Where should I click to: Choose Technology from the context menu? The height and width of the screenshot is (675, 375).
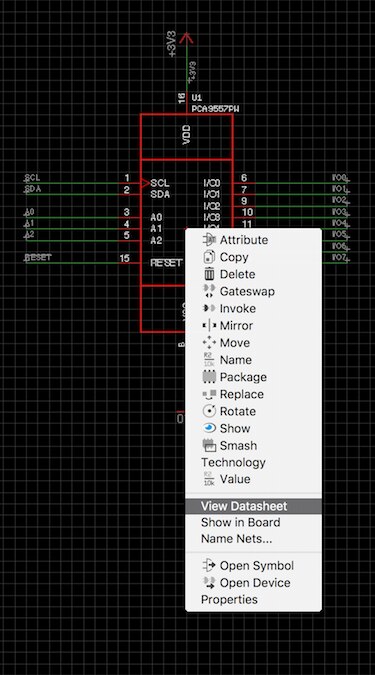pyautogui.click(x=233, y=463)
